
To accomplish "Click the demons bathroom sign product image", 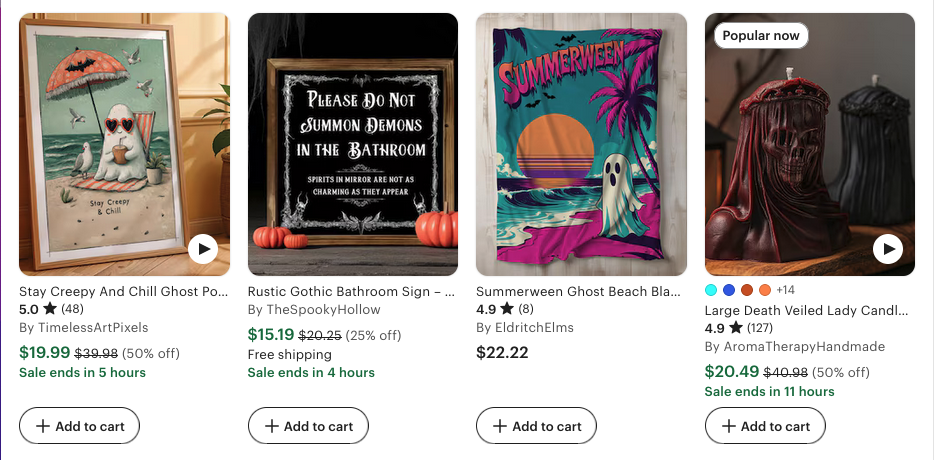I will [352, 144].
